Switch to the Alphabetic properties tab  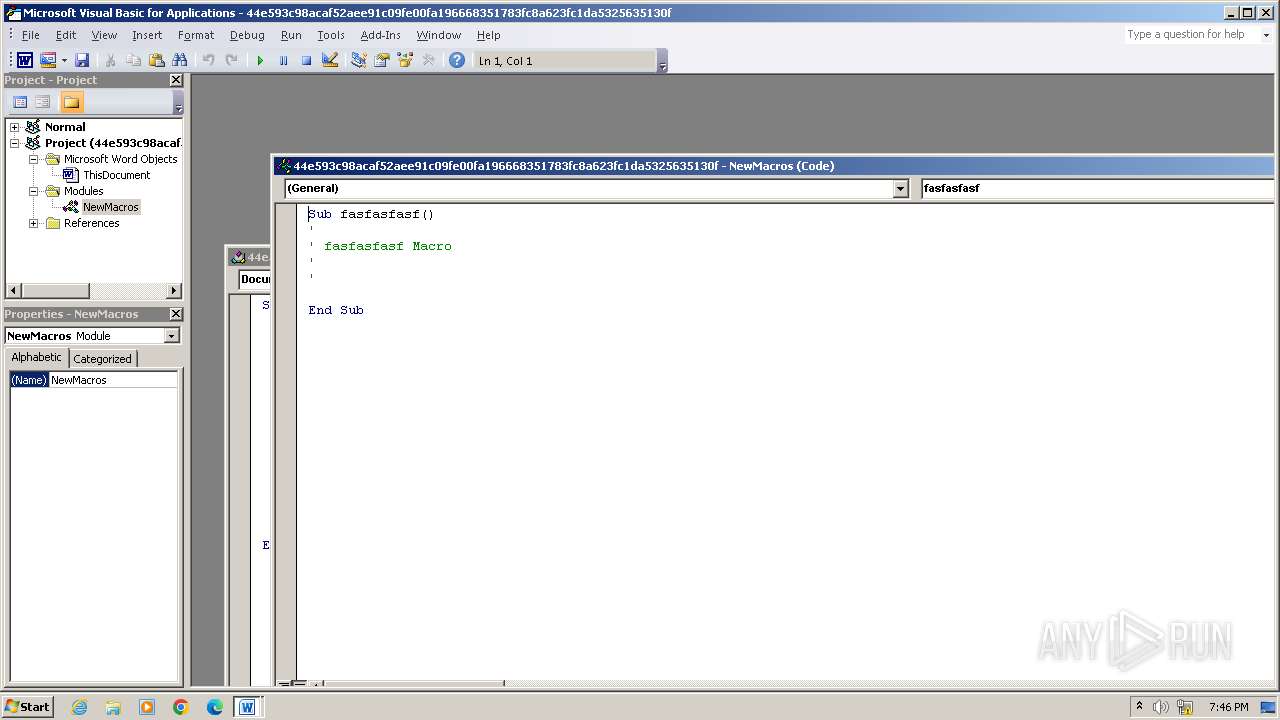coord(37,358)
